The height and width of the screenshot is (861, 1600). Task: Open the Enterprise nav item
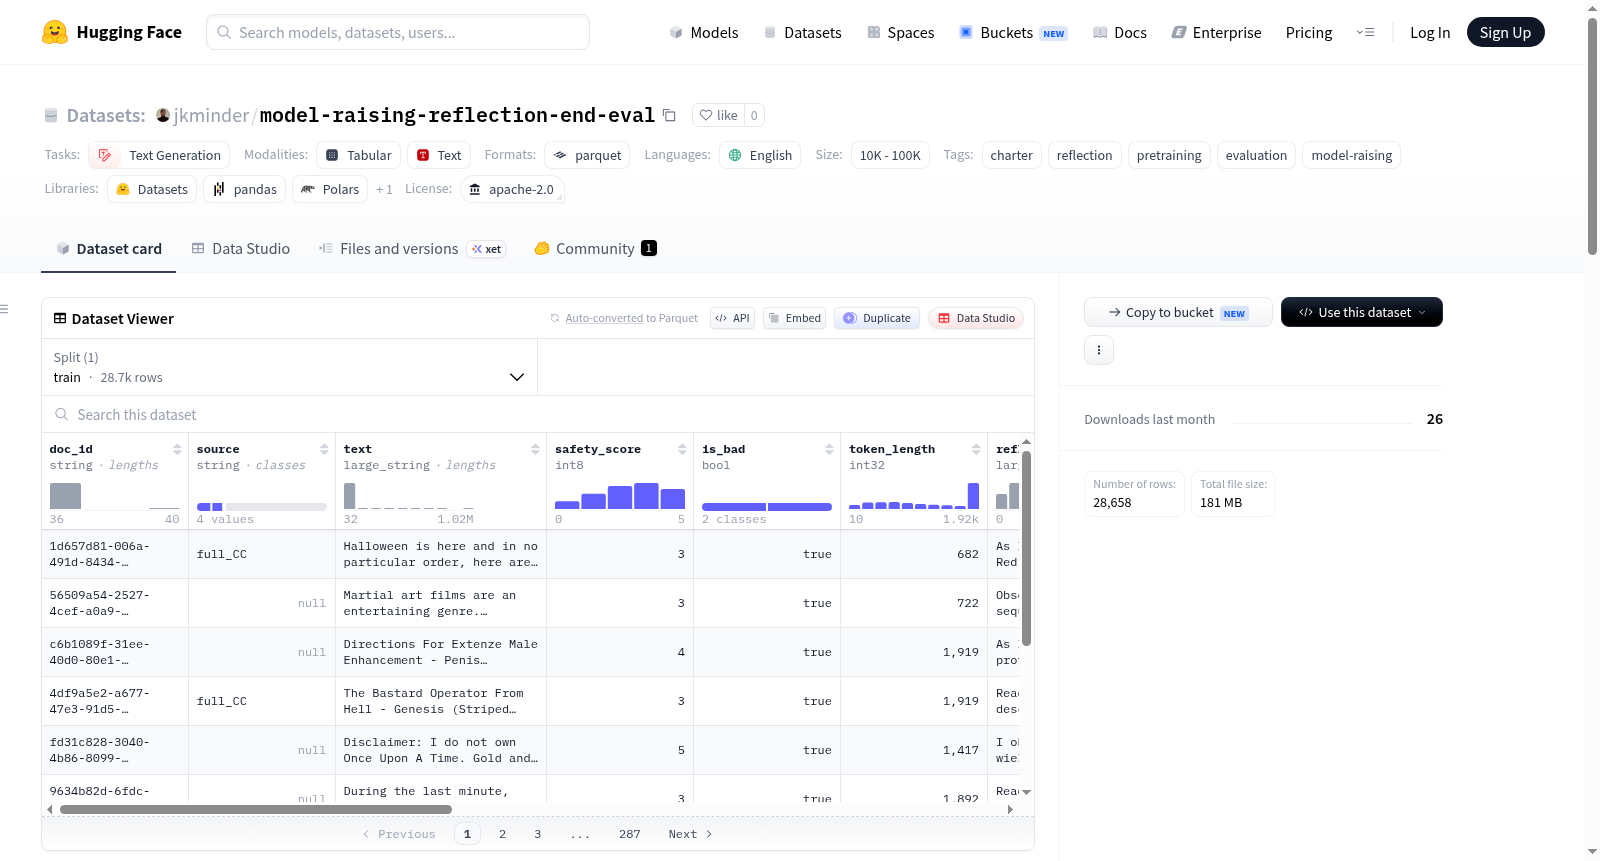pos(1216,32)
